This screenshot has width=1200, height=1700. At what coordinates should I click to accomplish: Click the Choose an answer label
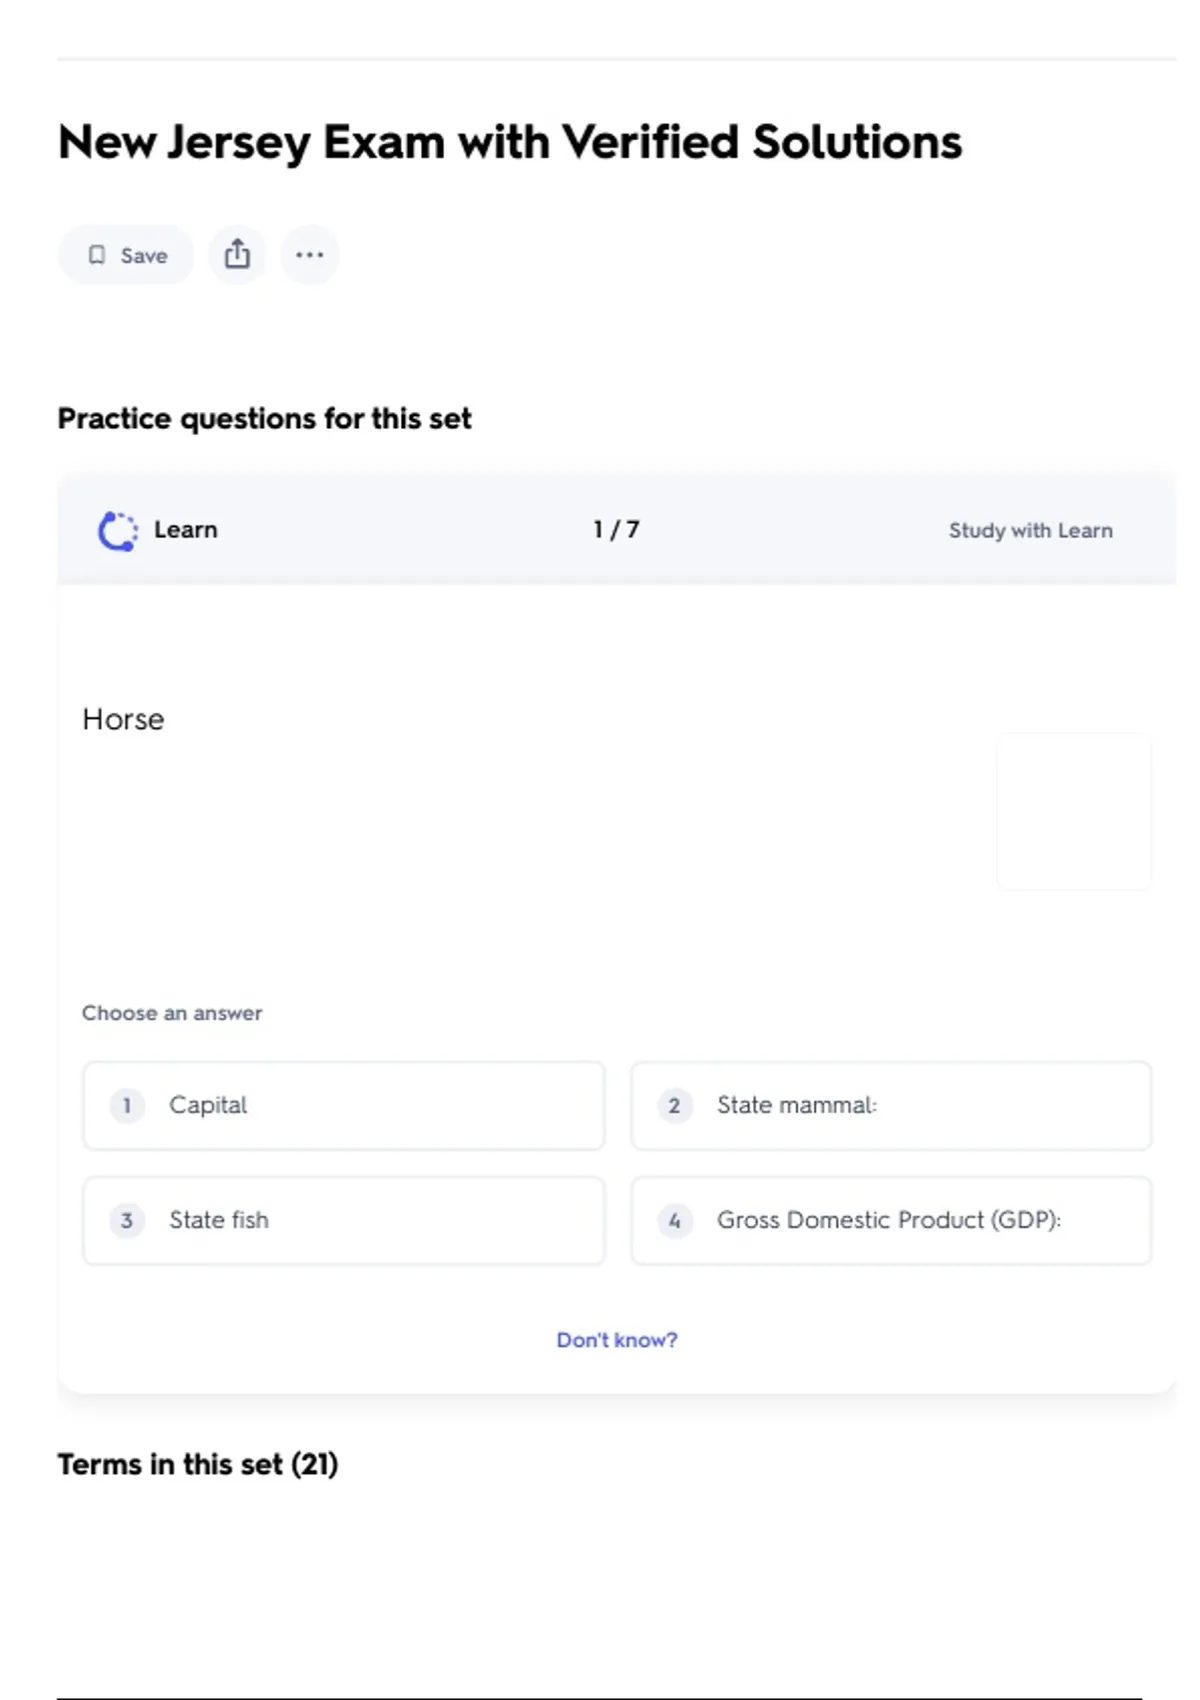(172, 1013)
